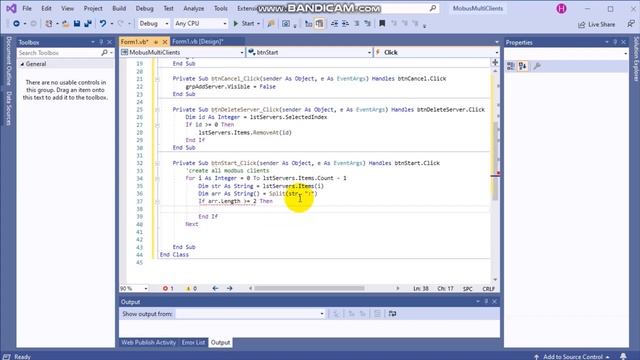
Task: Open the Live Share feature
Action: [x=597, y=24]
